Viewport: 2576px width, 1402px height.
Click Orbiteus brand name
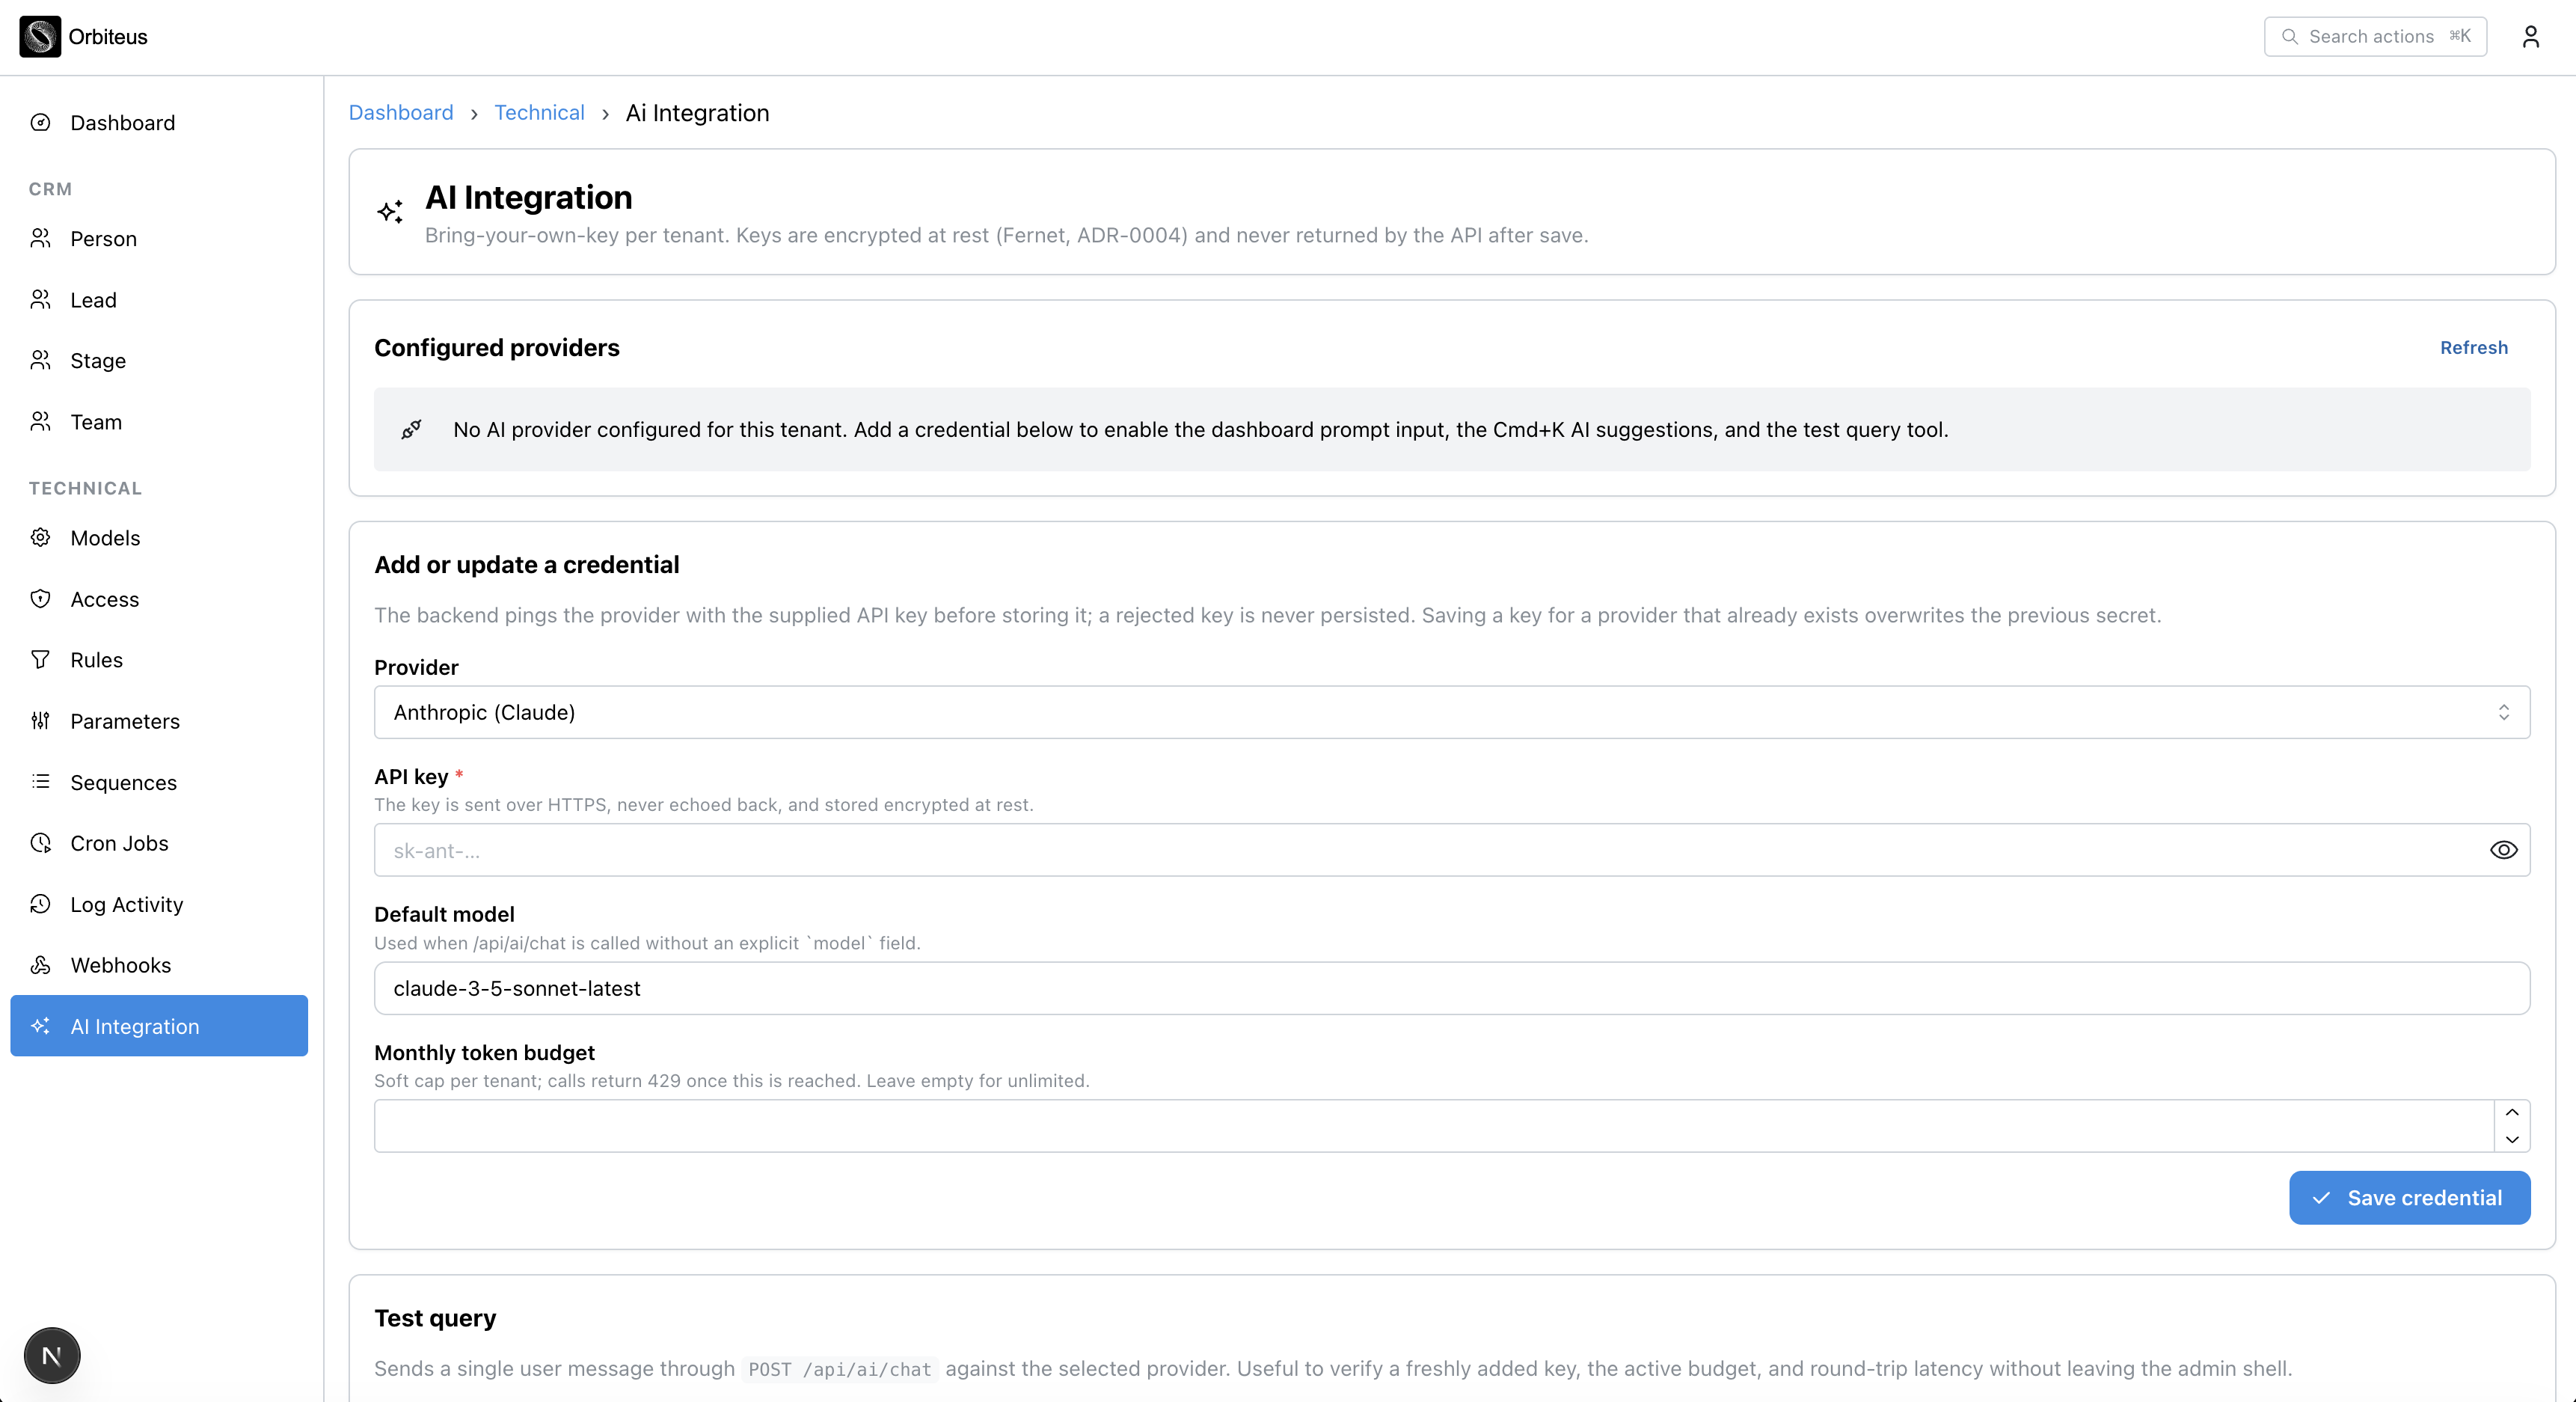point(108,37)
